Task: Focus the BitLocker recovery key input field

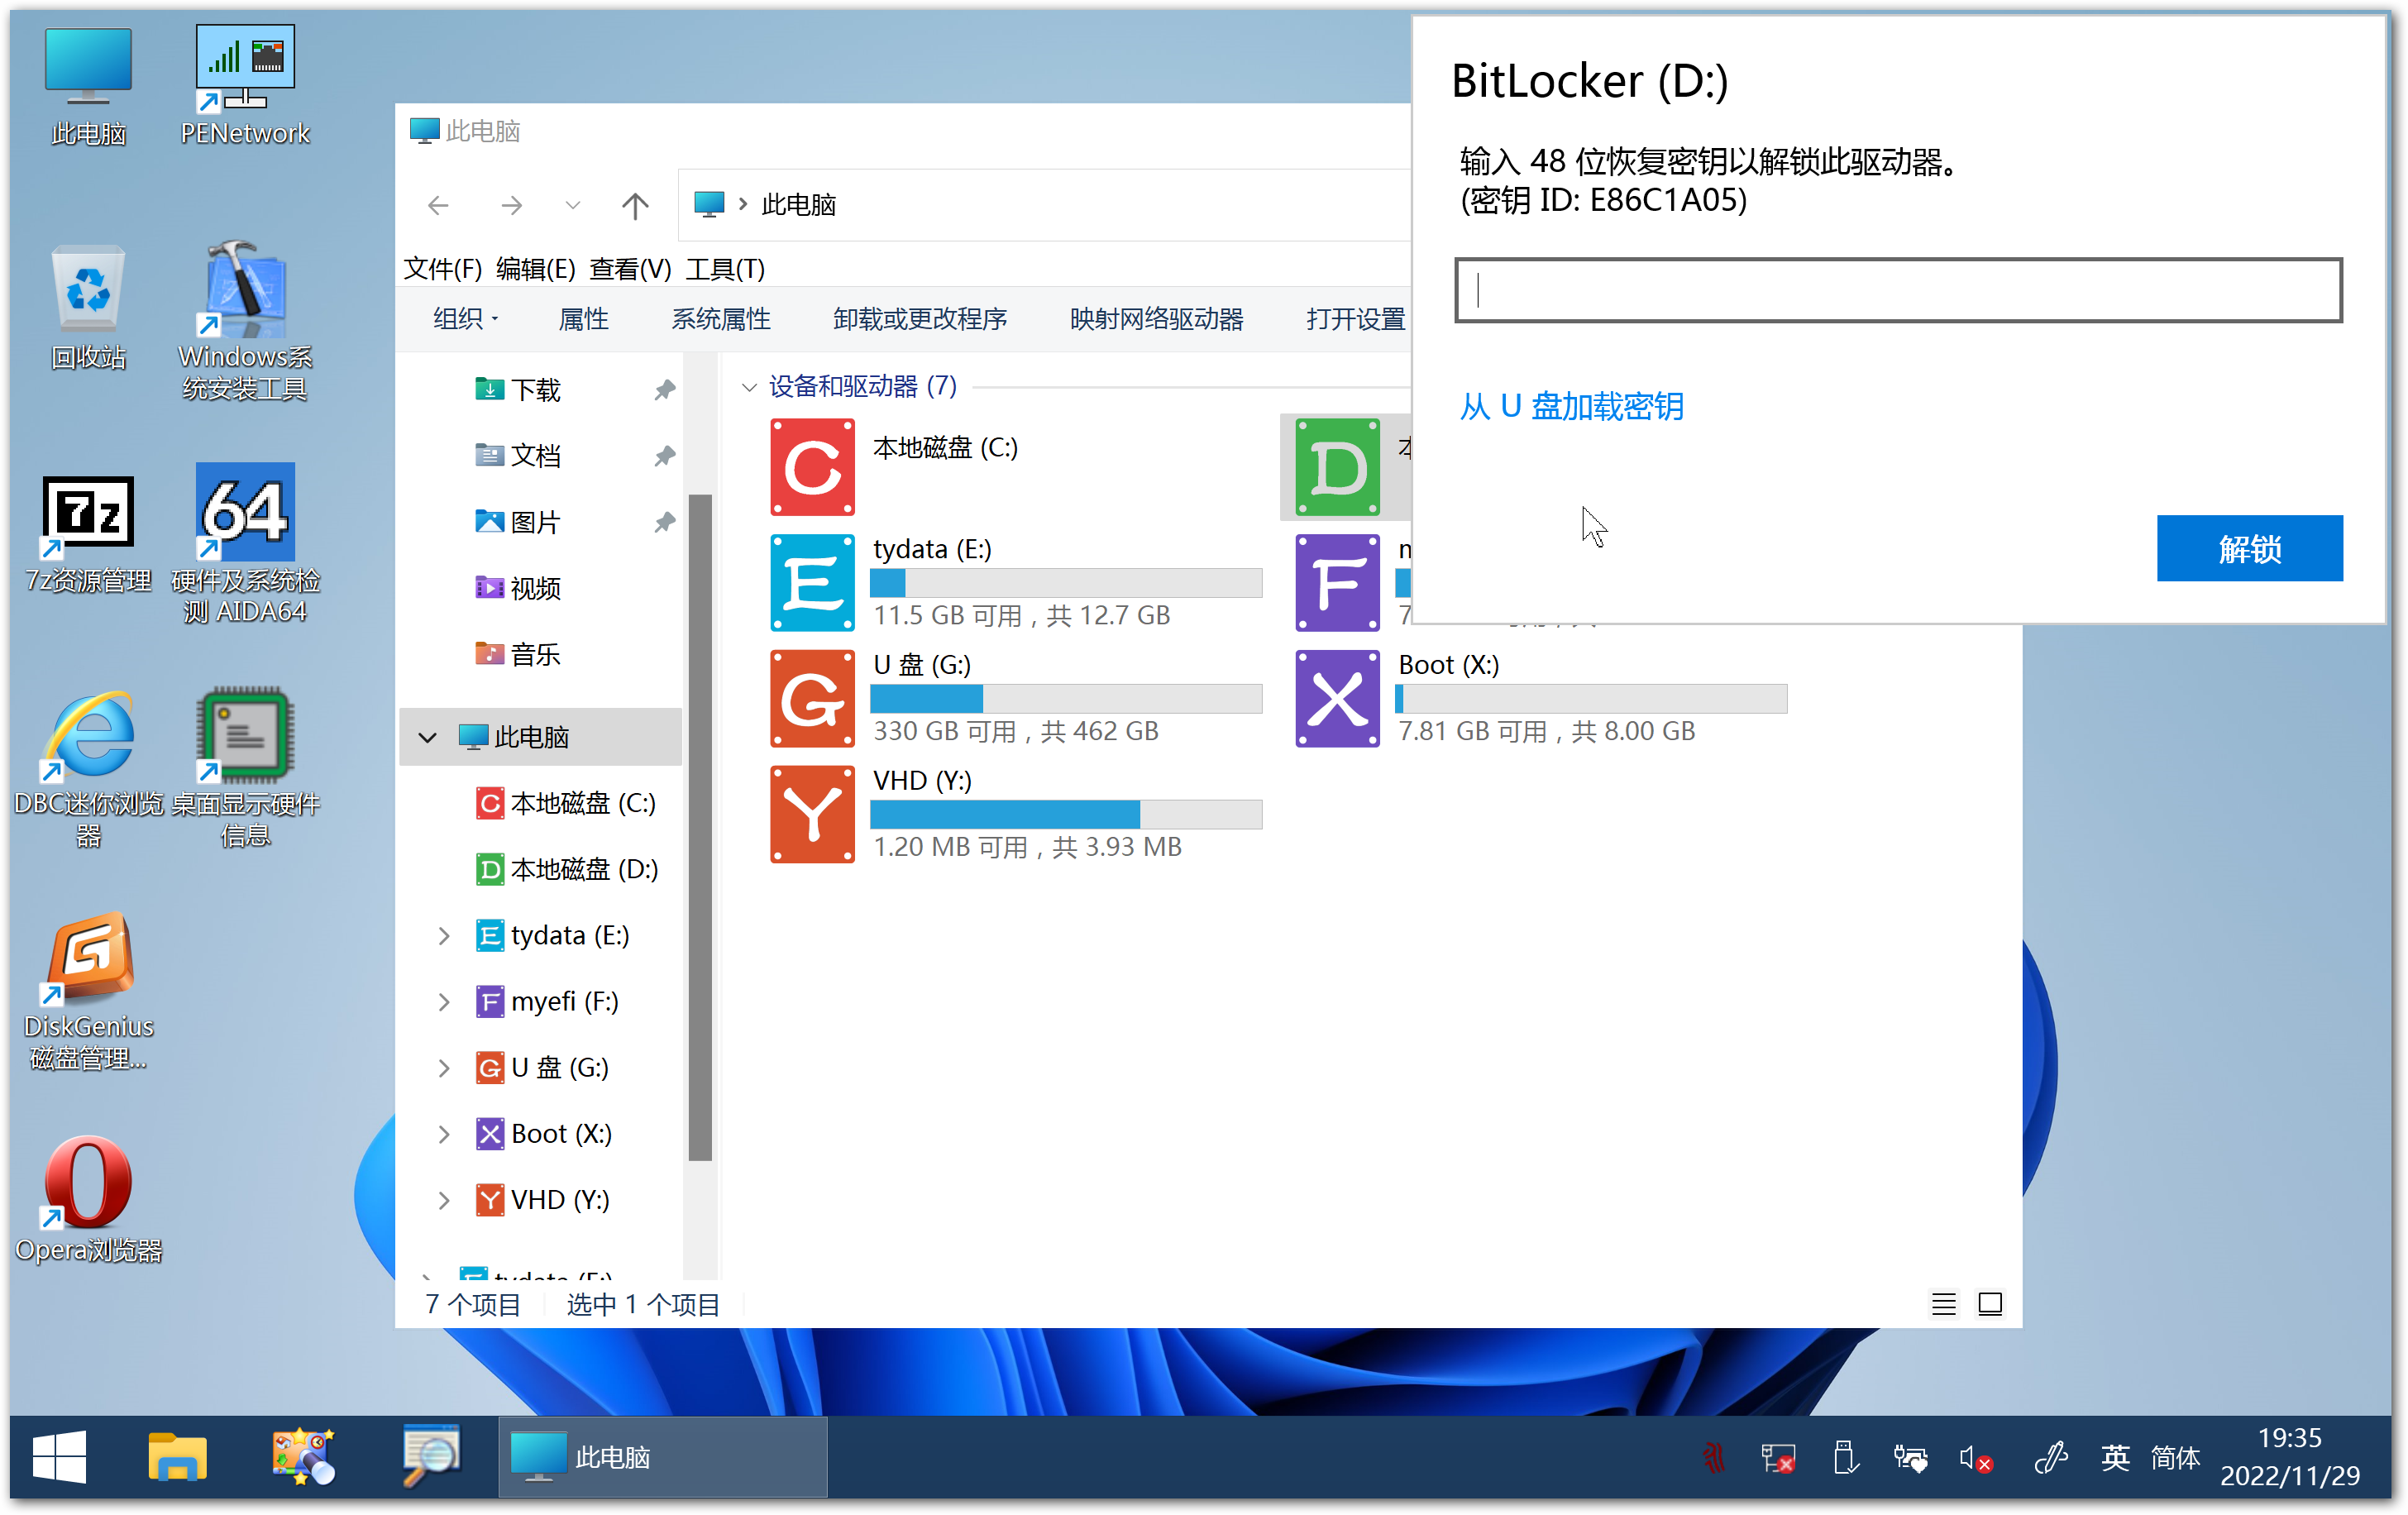Action: tap(1897, 290)
